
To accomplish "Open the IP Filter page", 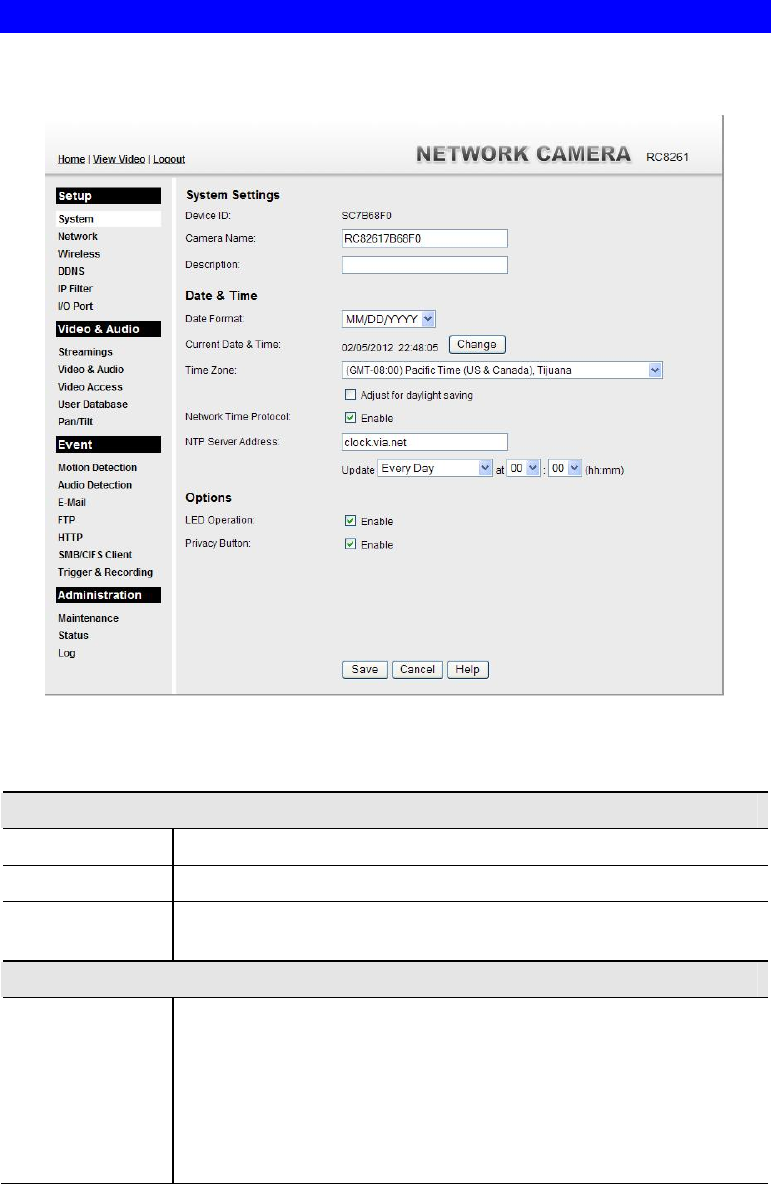I will pos(75,288).
